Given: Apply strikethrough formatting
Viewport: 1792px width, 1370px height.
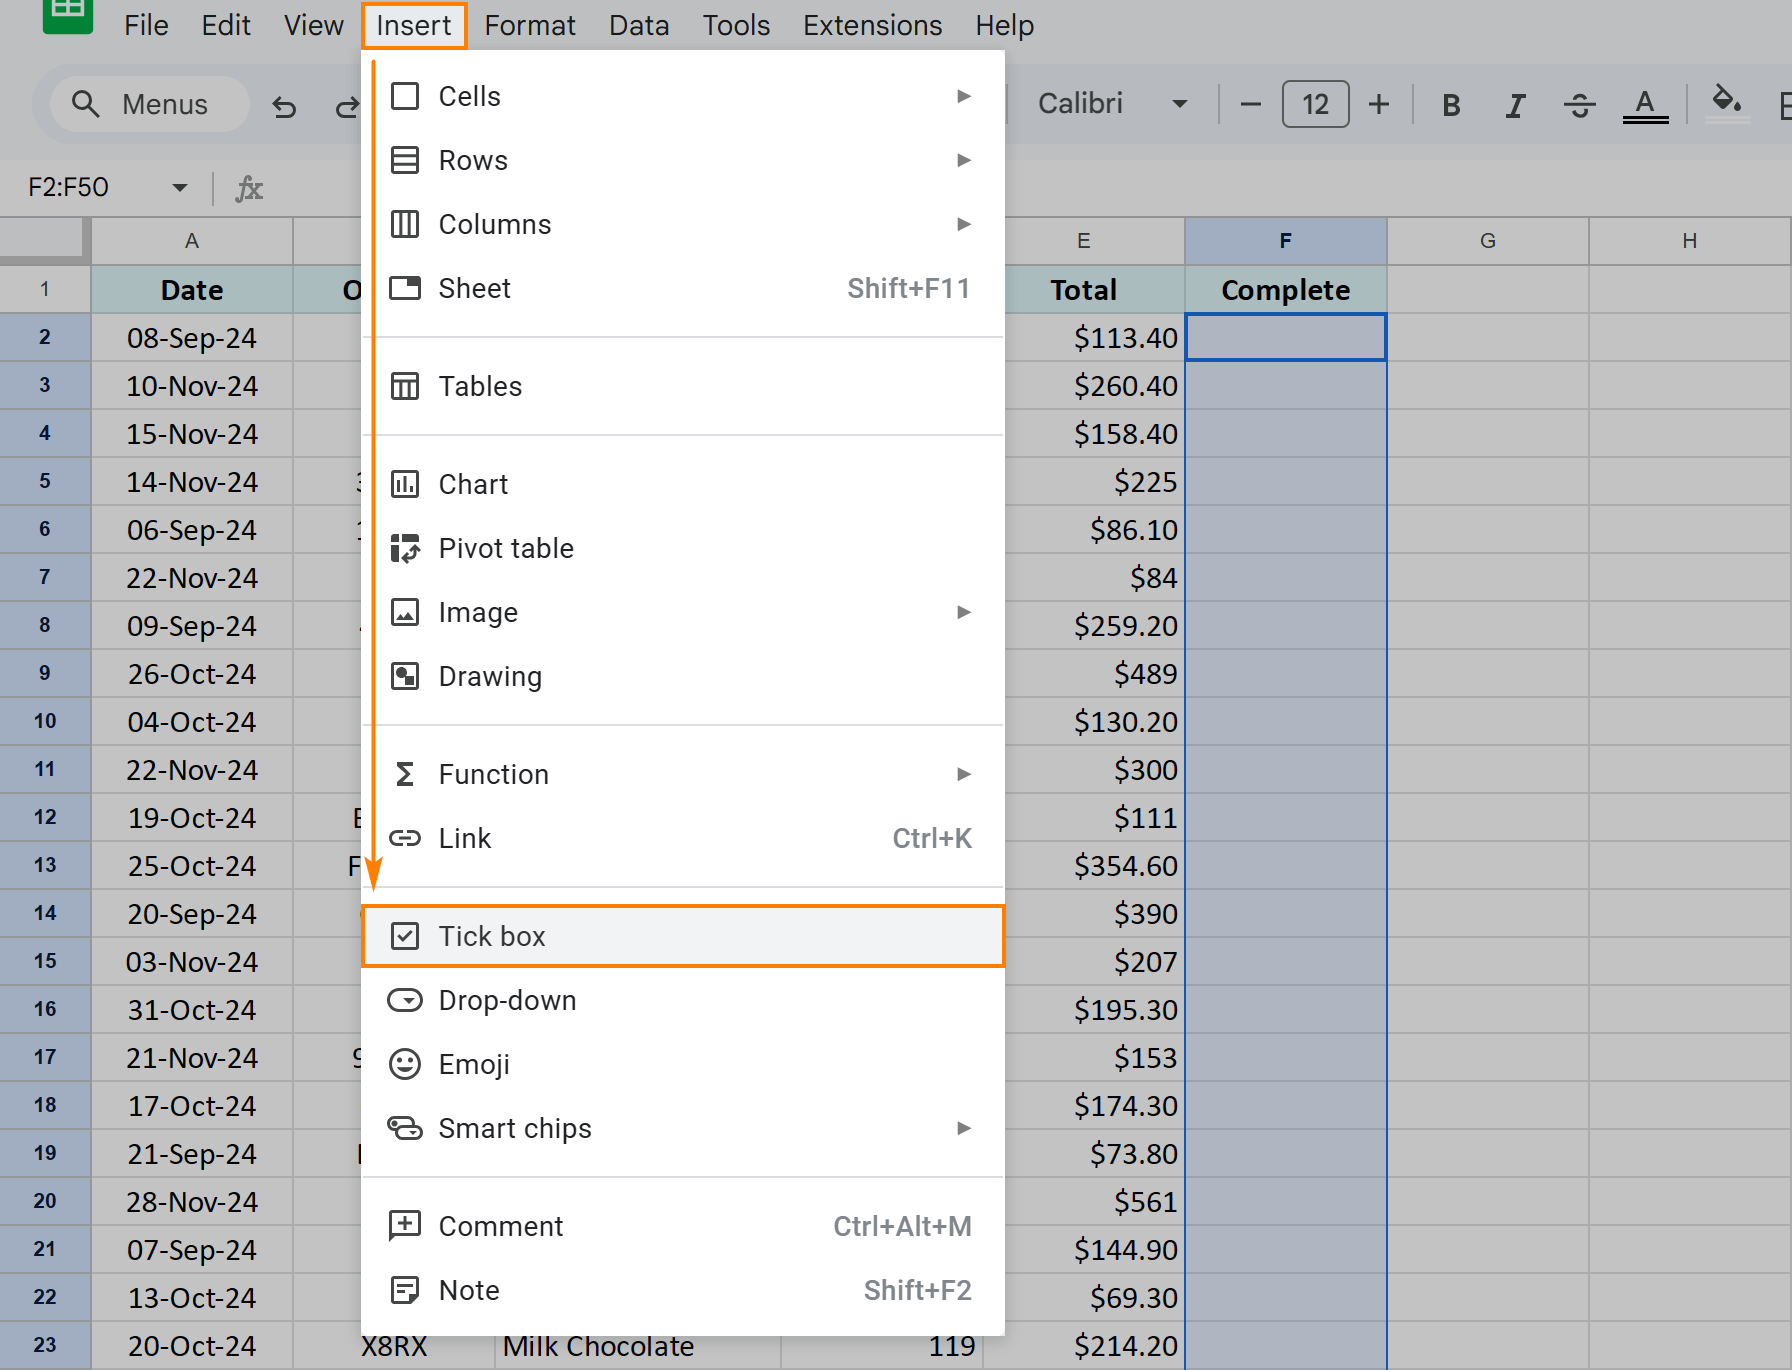Looking at the screenshot, I should (x=1580, y=104).
